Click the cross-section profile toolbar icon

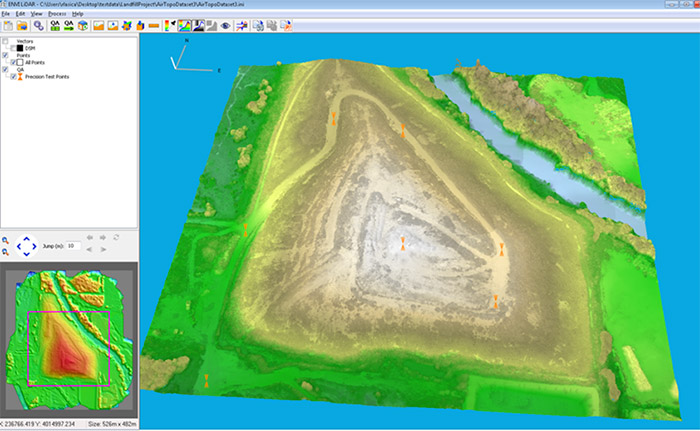tap(243, 25)
